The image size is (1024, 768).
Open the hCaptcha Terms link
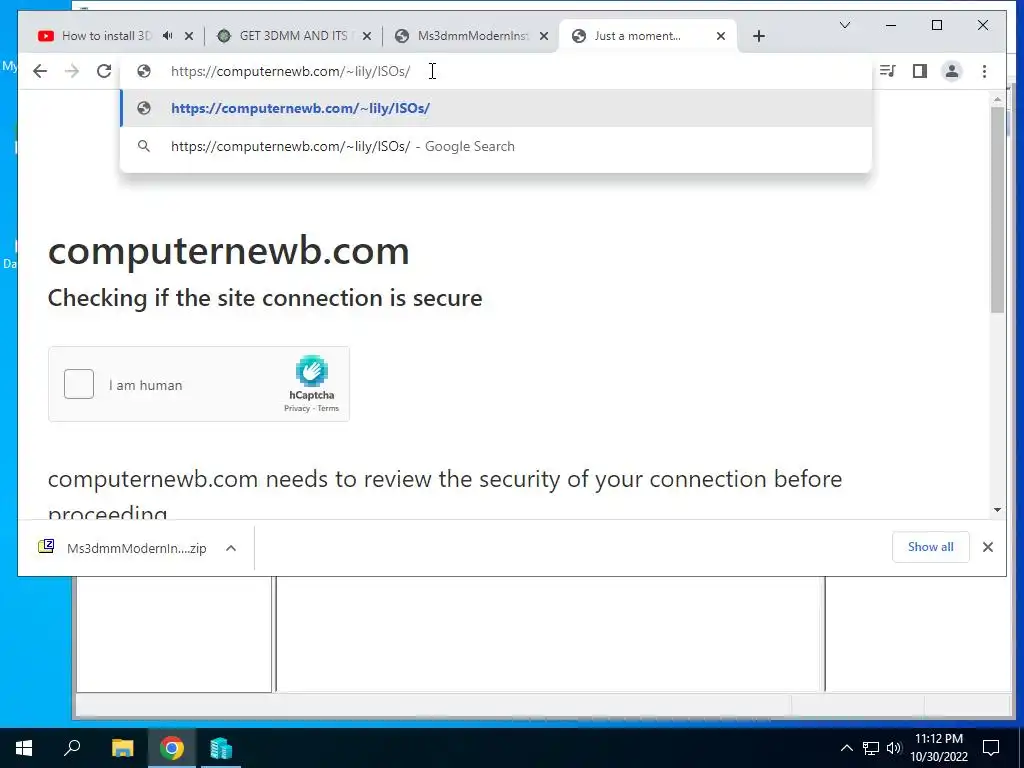point(328,408)
